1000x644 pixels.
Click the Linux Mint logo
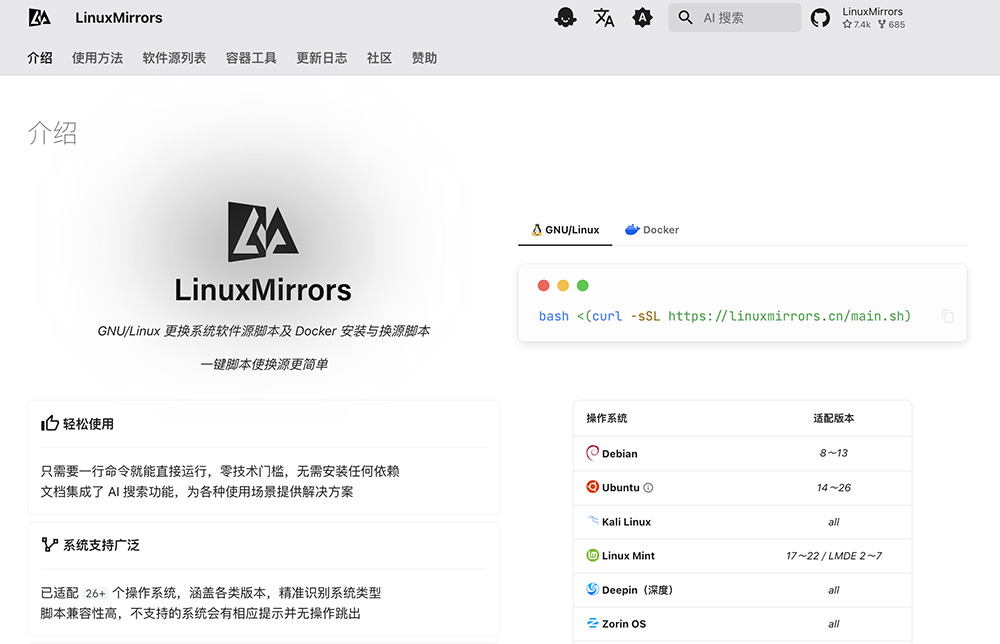pos(592,555)
